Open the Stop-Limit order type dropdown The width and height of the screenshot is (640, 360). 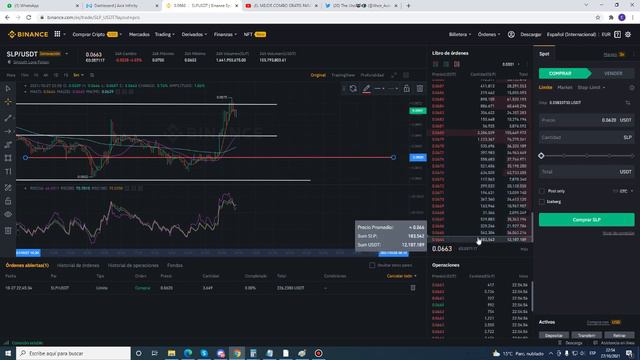(x=591, y=88)
